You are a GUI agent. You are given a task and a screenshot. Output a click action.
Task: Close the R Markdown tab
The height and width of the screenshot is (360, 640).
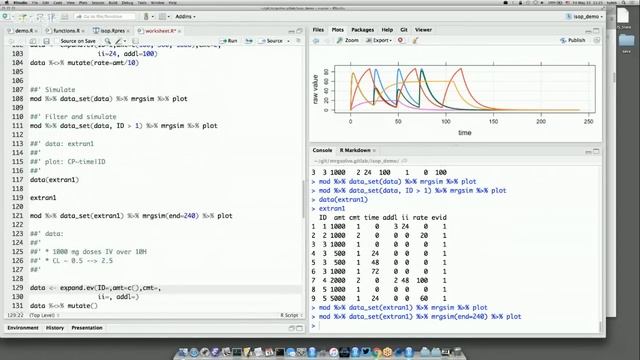(x=374, y=151)
